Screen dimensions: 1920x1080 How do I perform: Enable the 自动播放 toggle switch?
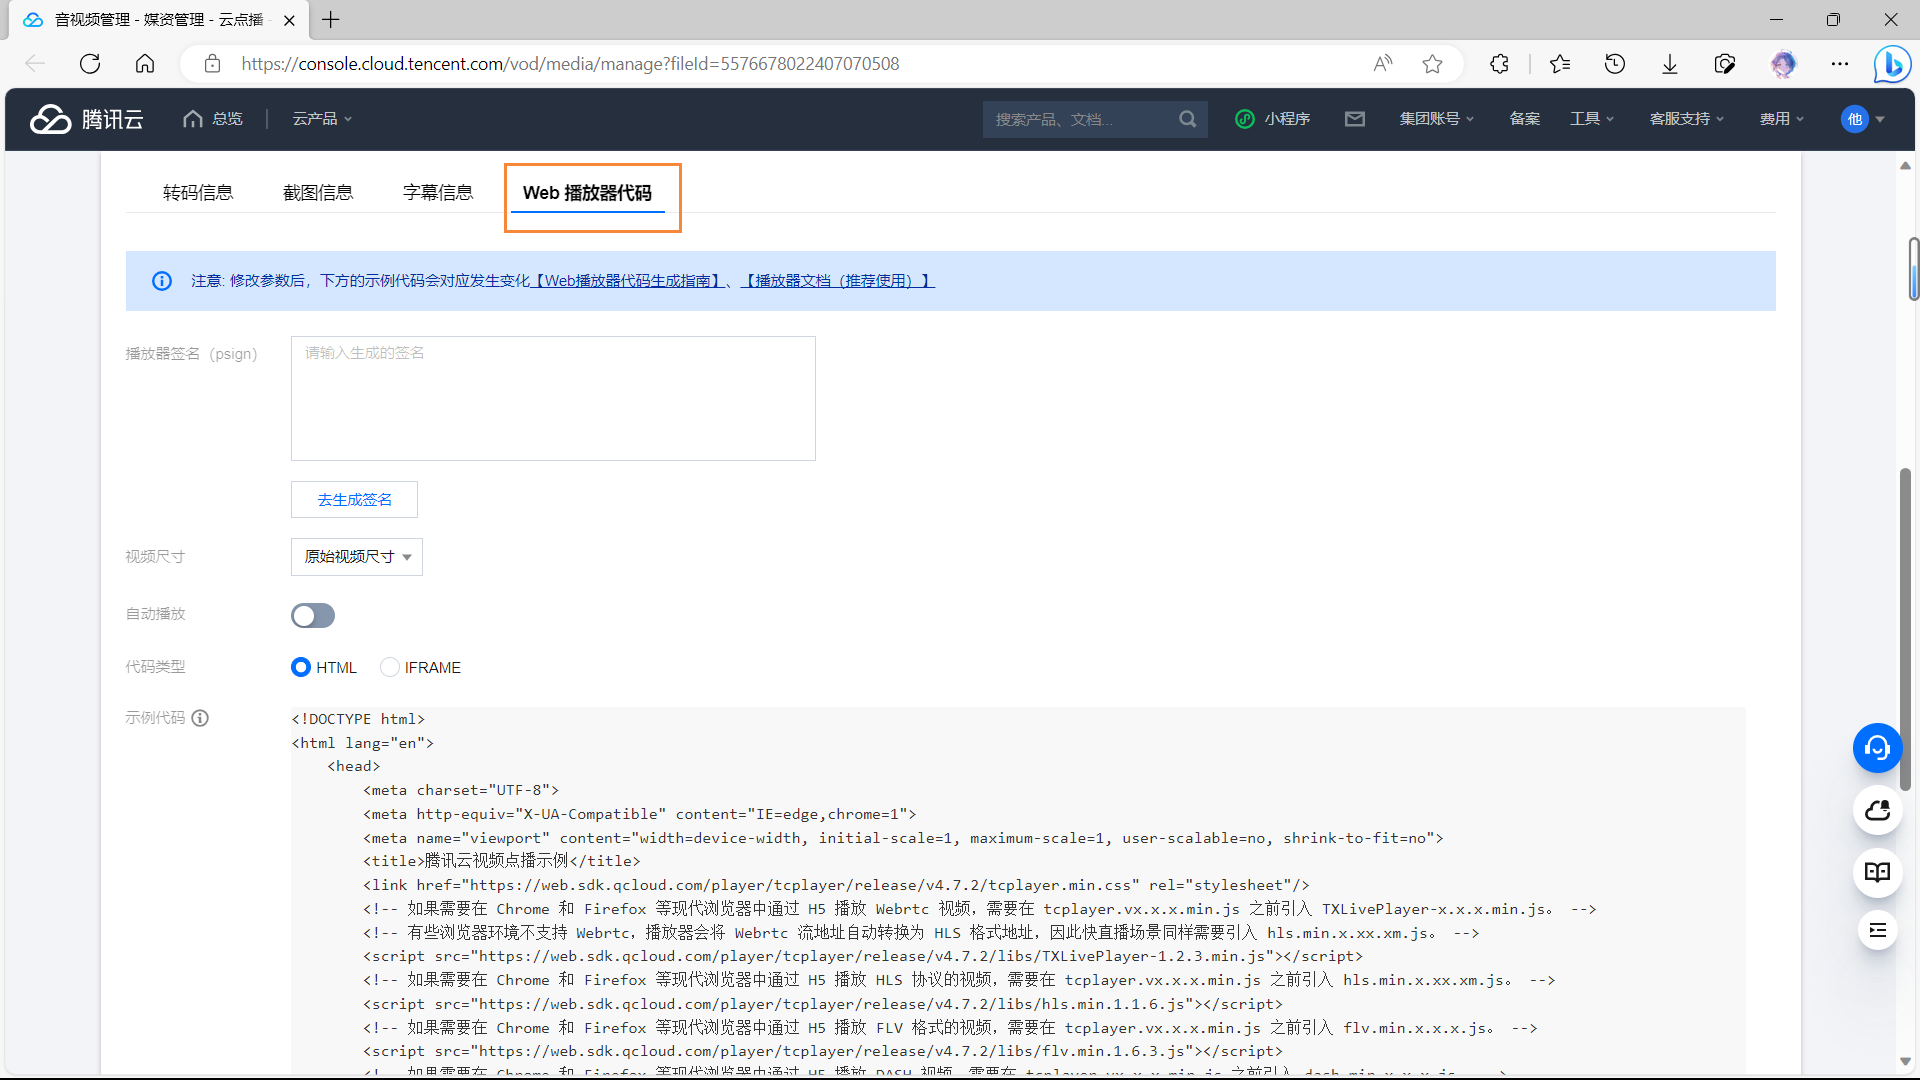coord(313,615)
